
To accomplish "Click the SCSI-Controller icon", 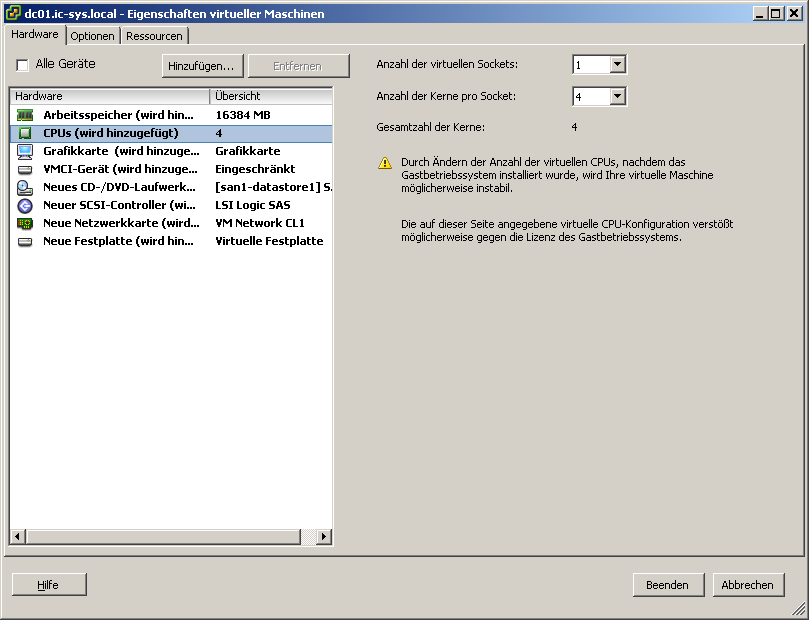I will [x=25, y=205].
